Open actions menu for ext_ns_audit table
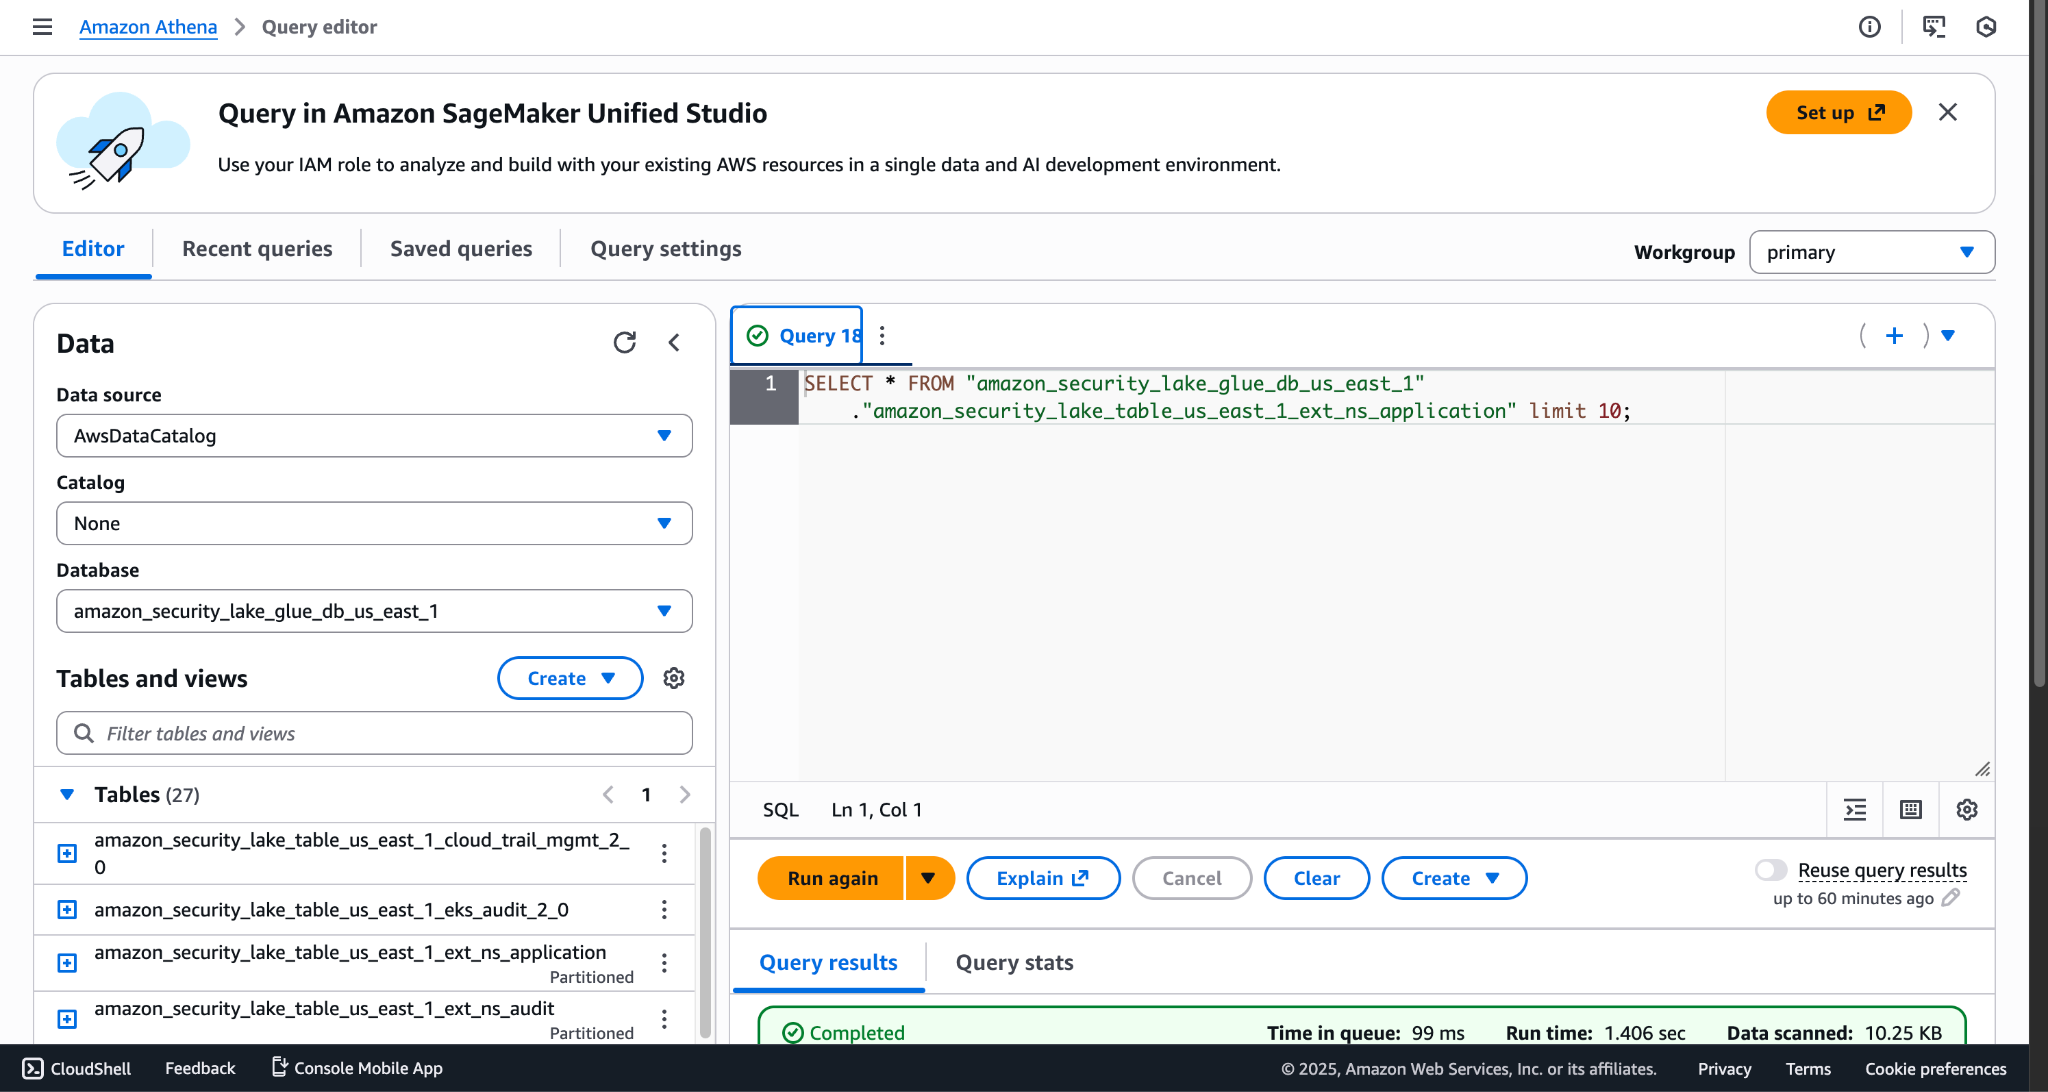Viewport: 2048px width, 1092px height. tap(664, 1019)
